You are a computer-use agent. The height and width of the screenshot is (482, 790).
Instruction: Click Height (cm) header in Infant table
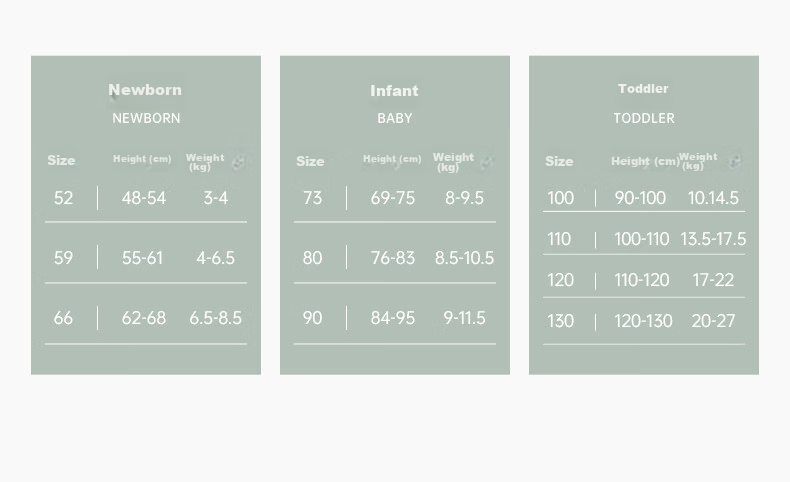tap(392, 159)
